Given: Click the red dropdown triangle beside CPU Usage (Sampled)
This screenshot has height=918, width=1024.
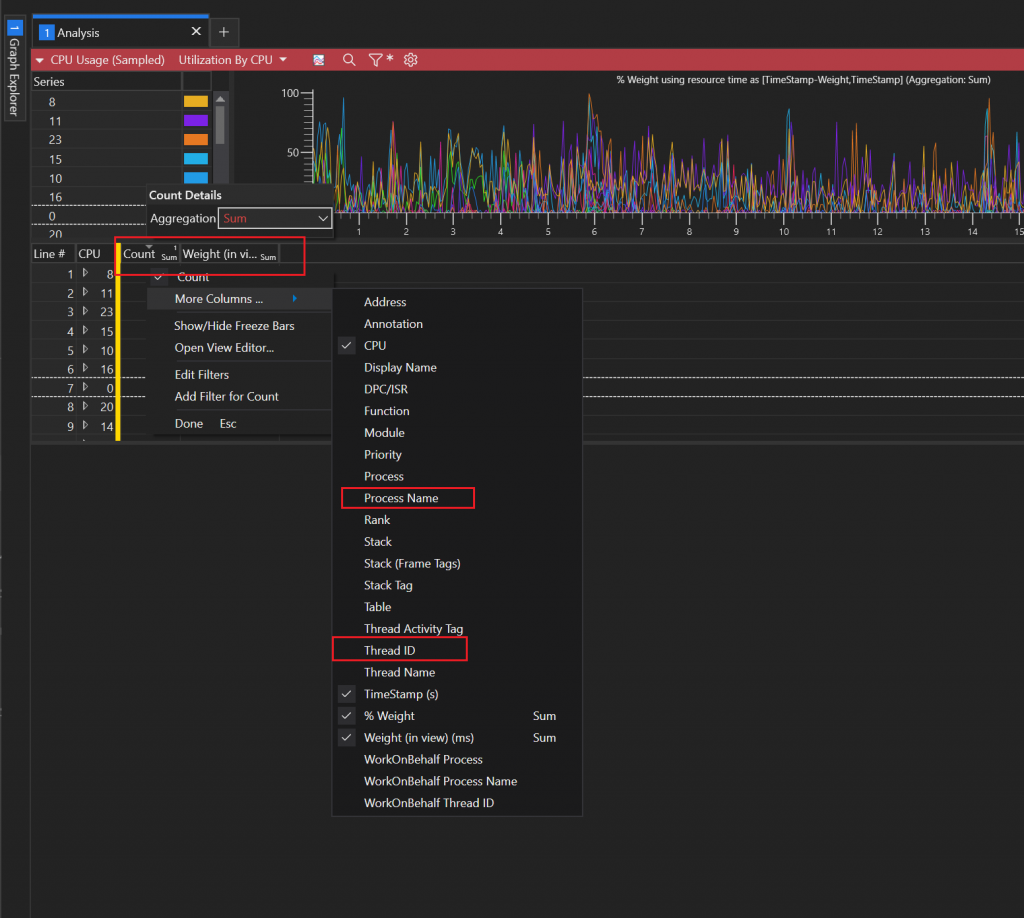Looking at the screenshot, I should pyautogui.click(x=41, y=59).
